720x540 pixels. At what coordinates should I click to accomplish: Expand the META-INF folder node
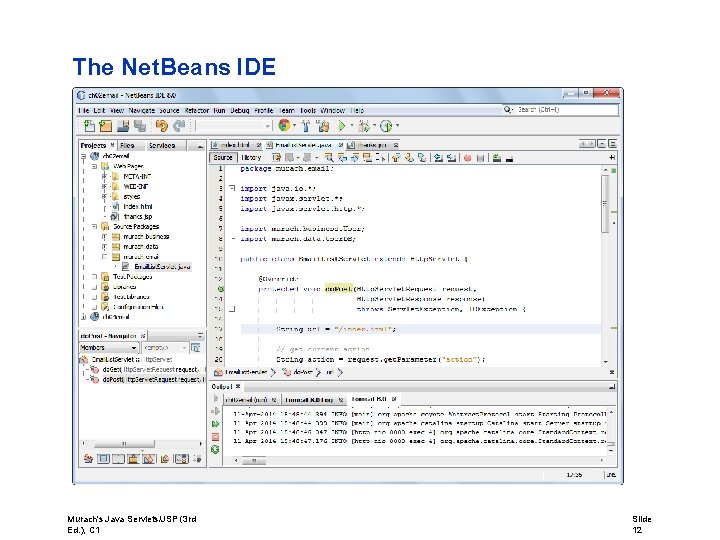pos(104,176)
